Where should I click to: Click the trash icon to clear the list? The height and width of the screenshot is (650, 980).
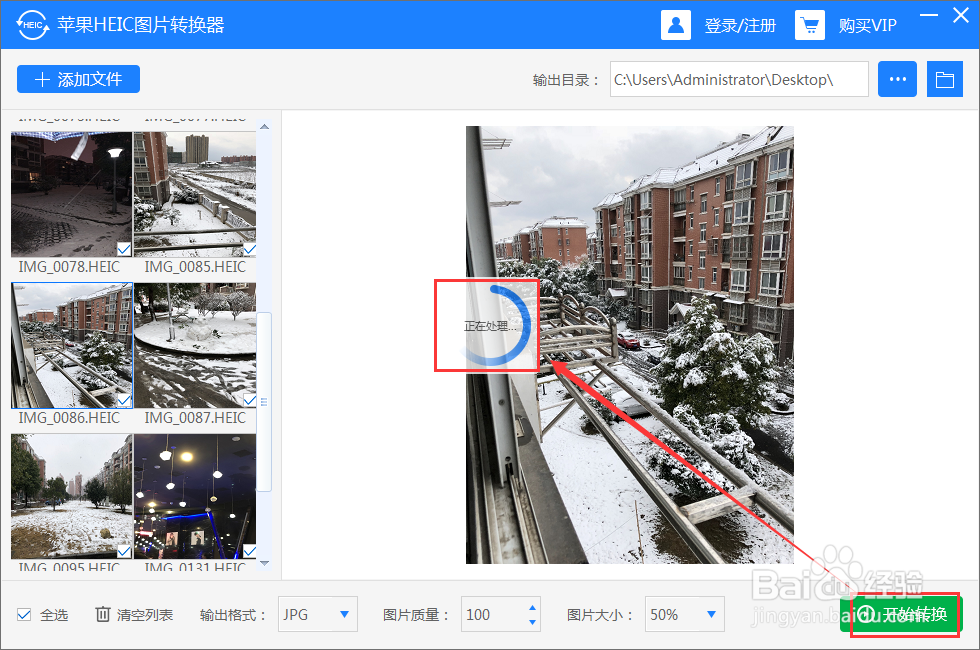pyautogui.click(x=105, y=615)
